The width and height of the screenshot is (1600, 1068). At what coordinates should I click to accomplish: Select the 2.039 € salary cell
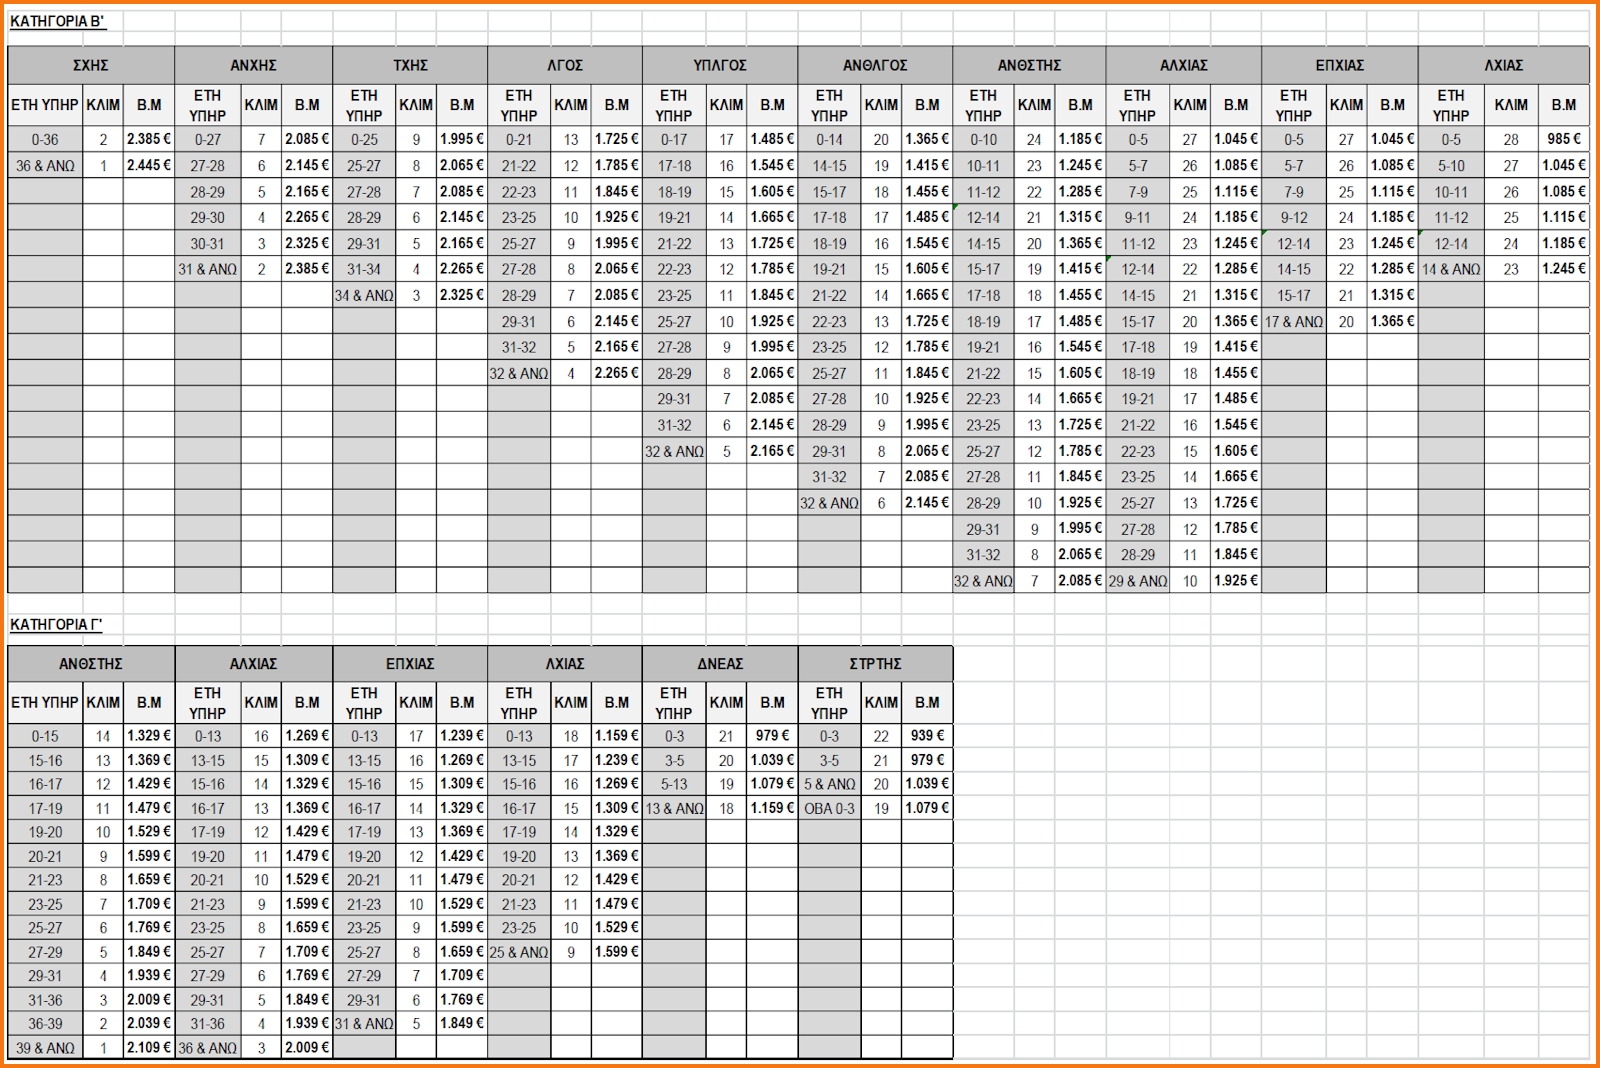[x=149, y=1023]
